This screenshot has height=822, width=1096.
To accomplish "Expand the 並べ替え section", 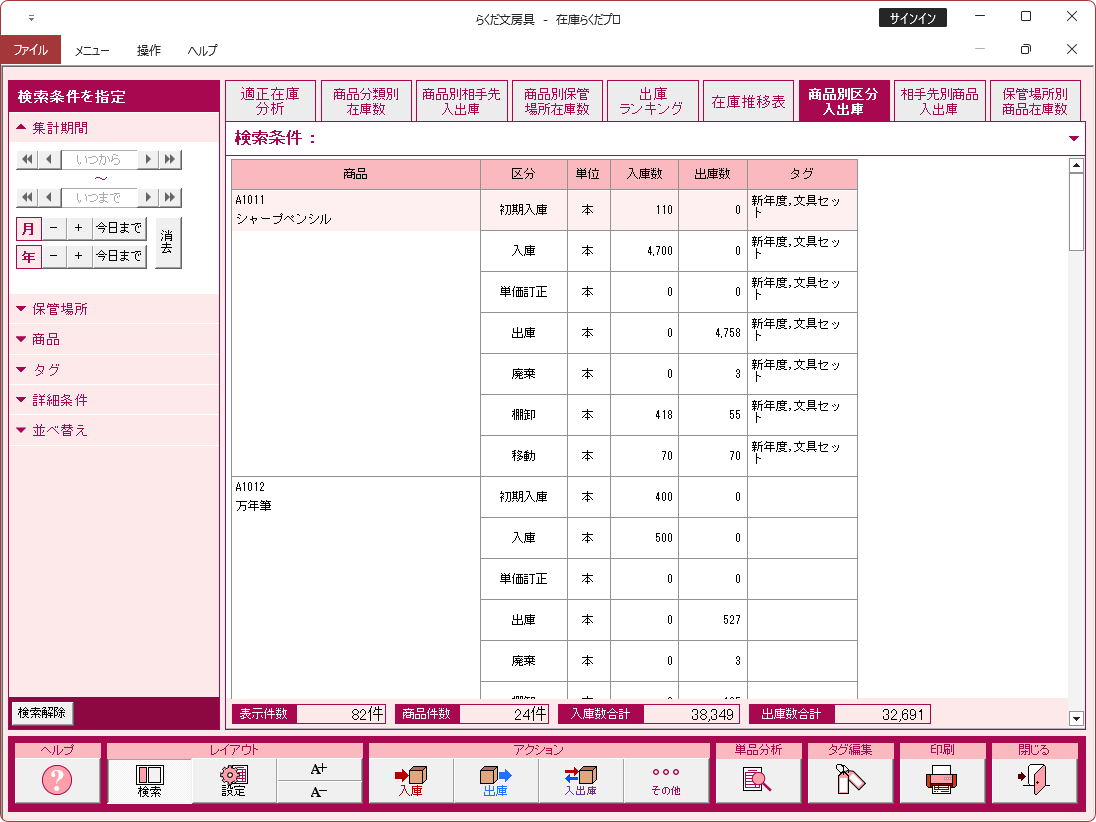I will 115,431.
